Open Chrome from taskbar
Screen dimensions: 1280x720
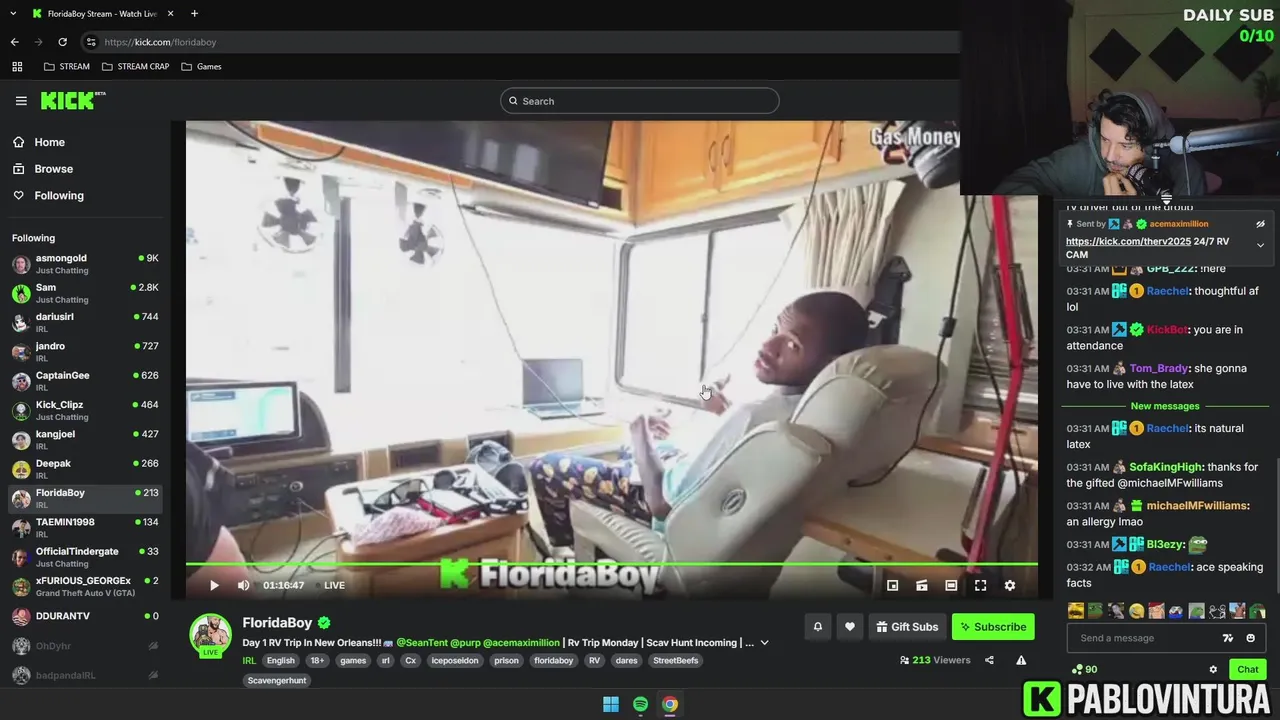point(670,704)
